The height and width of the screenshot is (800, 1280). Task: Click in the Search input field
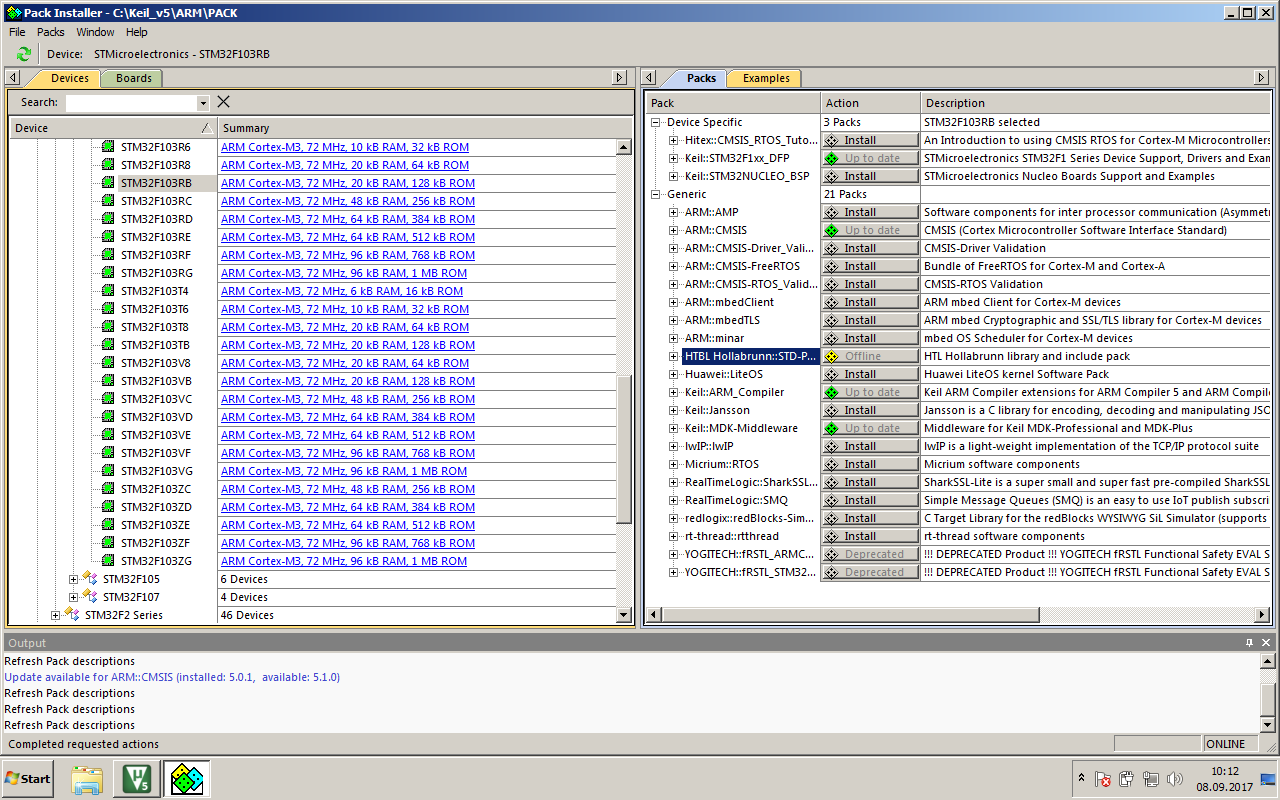pos(131,102)
